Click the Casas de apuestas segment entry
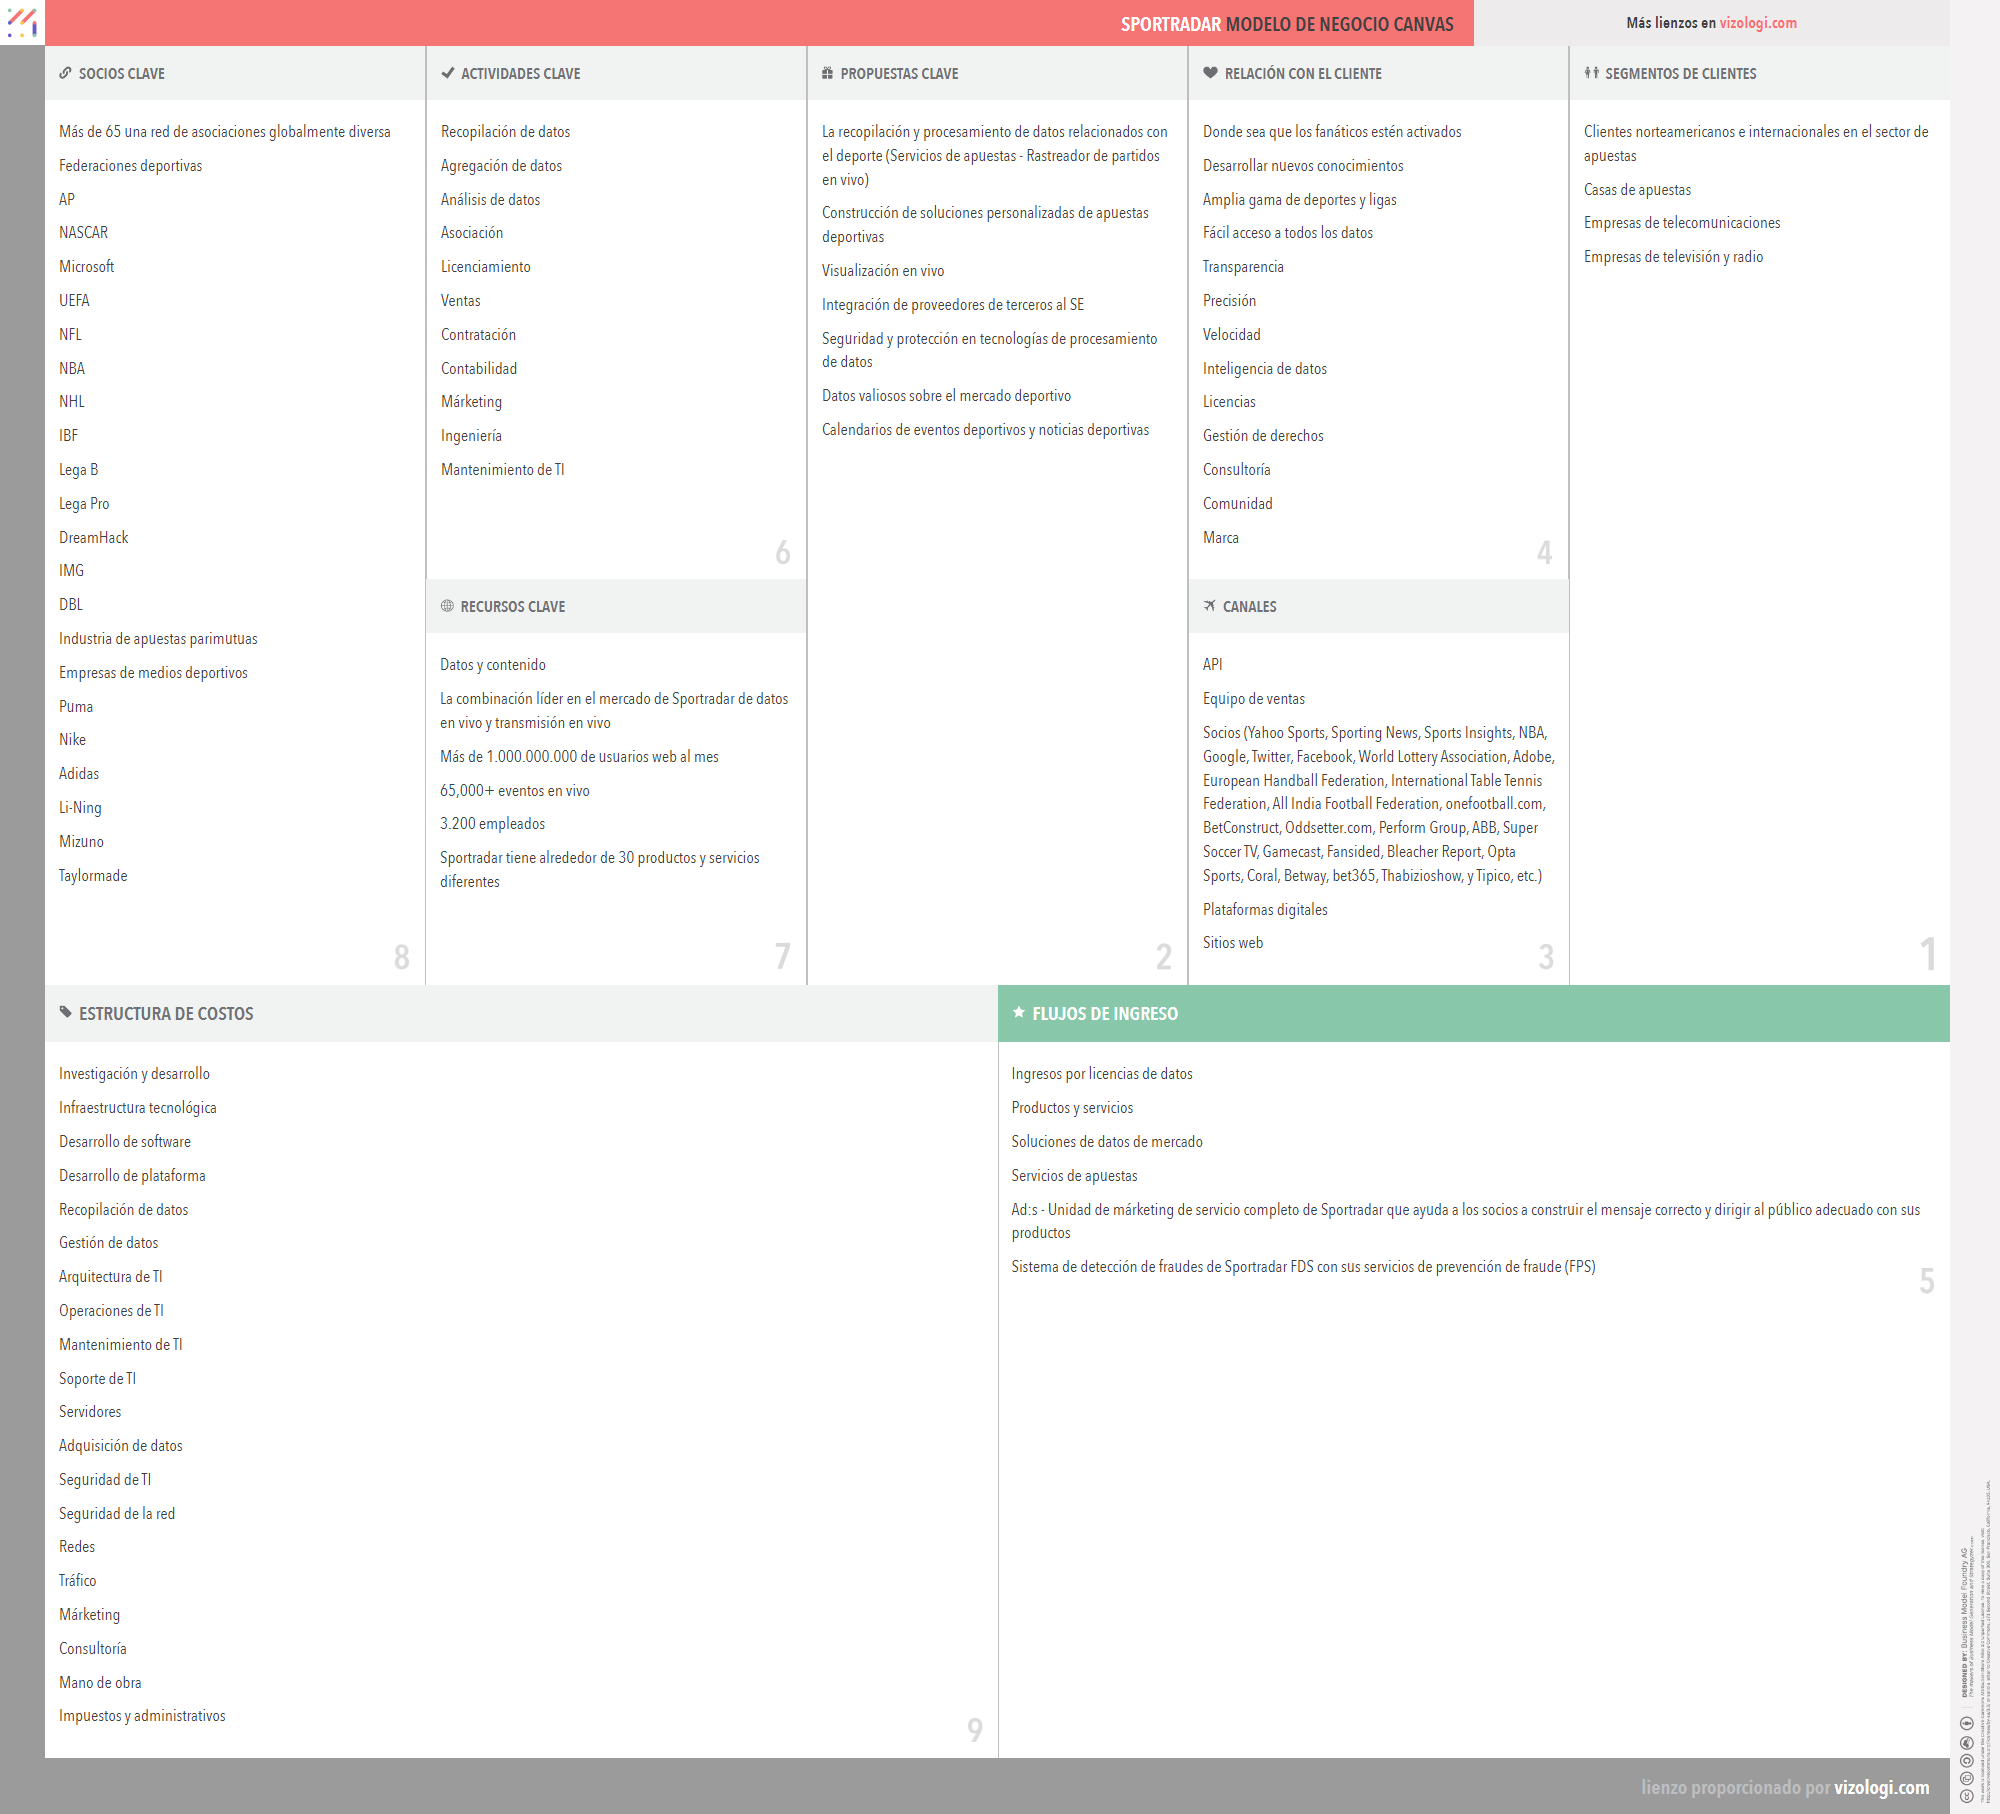Viewport: 2000px width, 1814px height. [x=1637, y=190]
